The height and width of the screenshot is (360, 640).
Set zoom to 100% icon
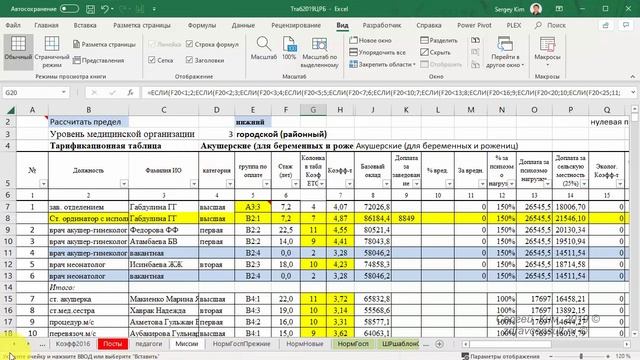click(289, 48)
